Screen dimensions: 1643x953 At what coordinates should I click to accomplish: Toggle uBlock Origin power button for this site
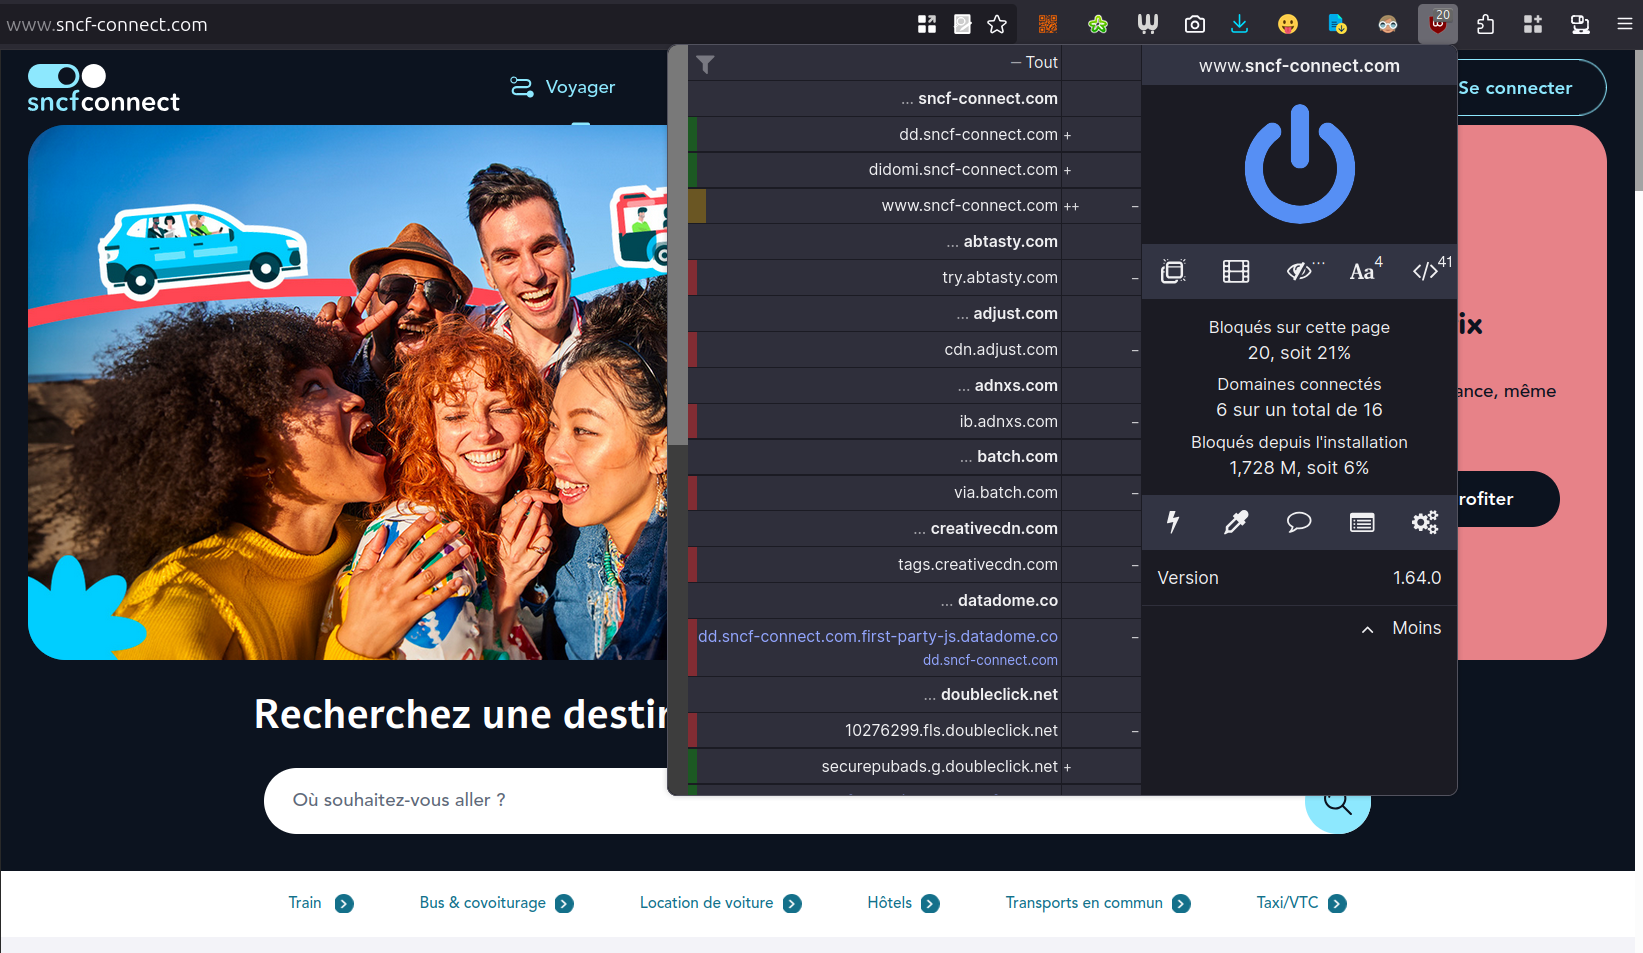pos(1299,164)
